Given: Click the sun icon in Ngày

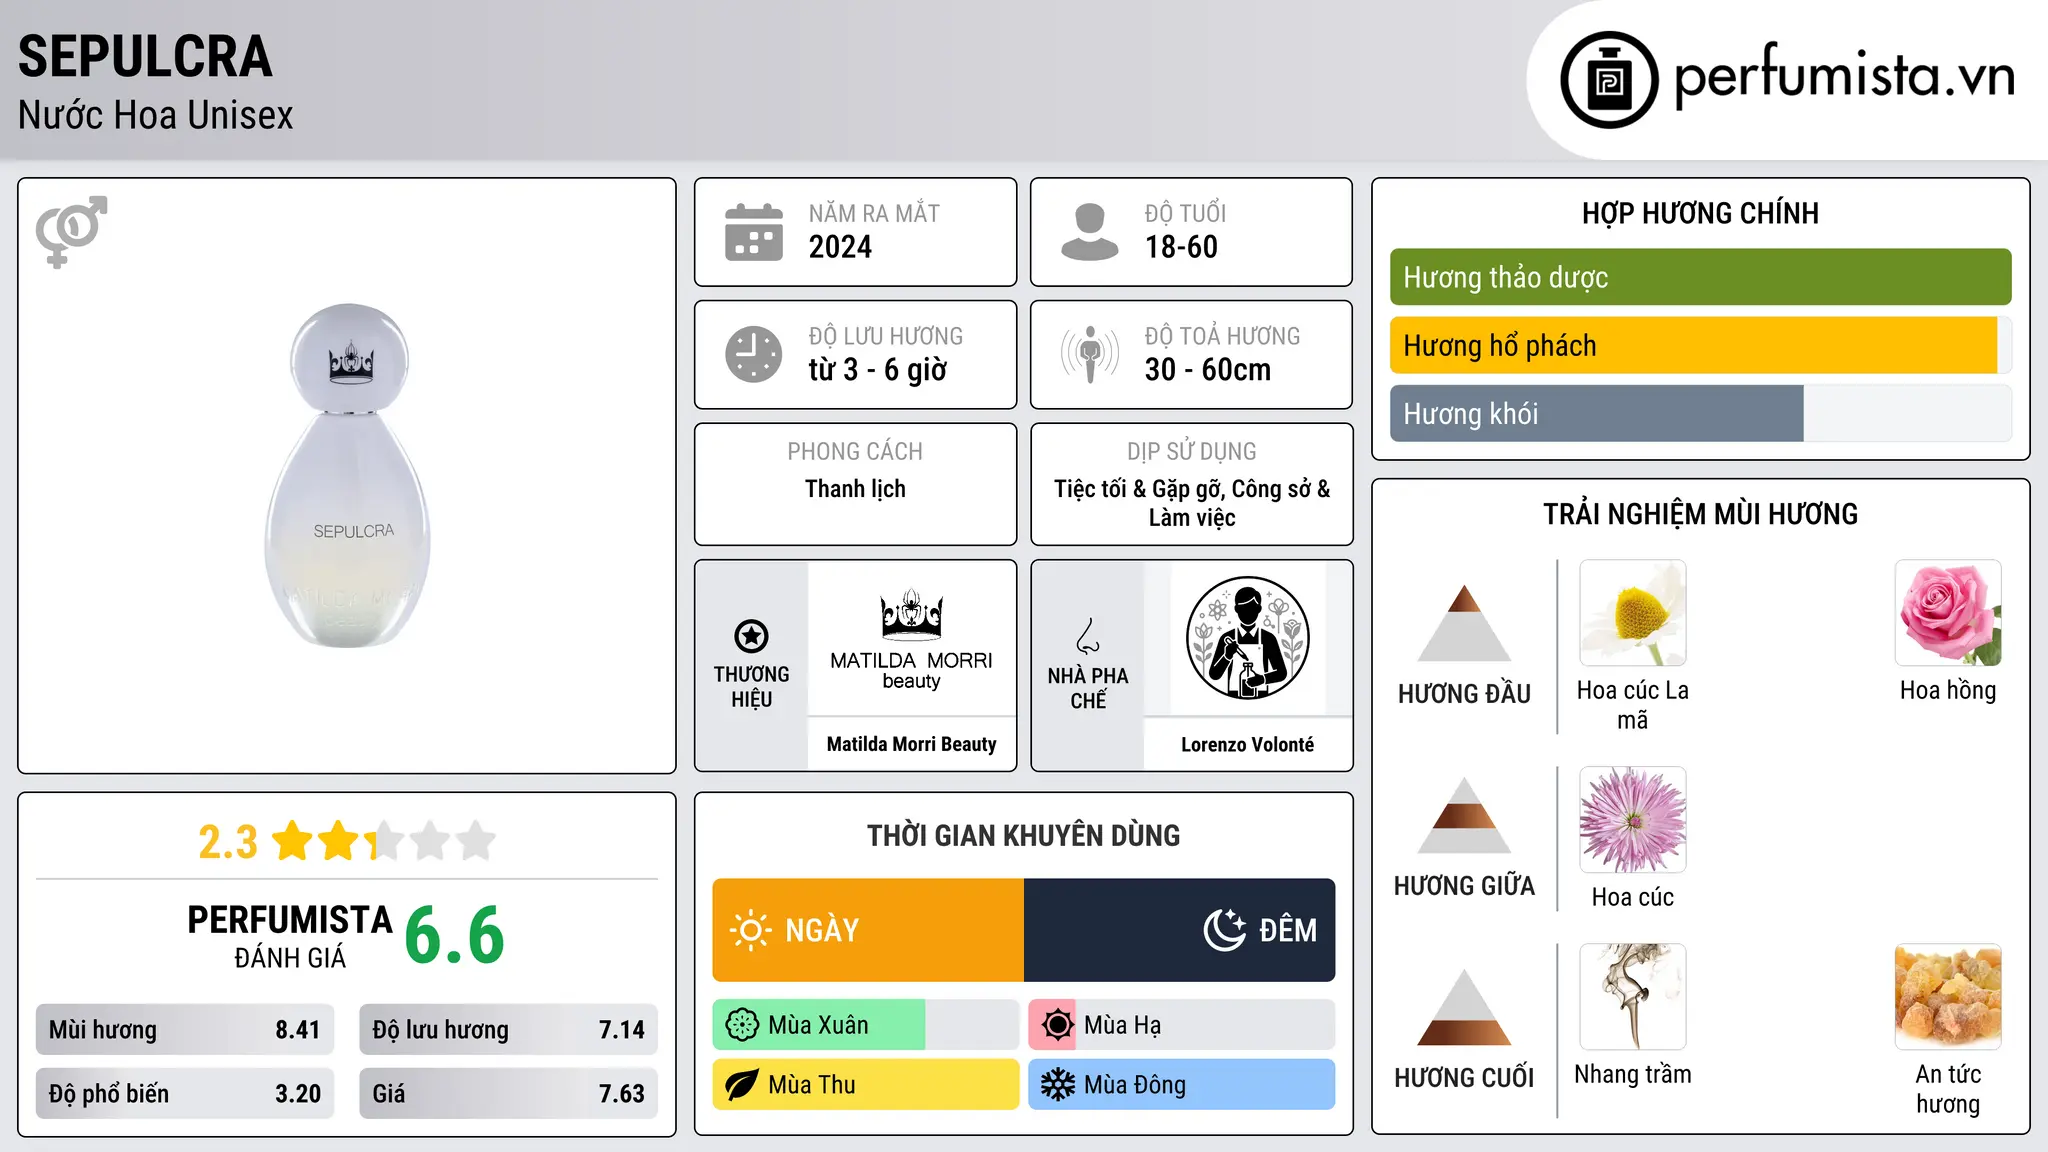Looking at the screenshot, I should [750, 930].
